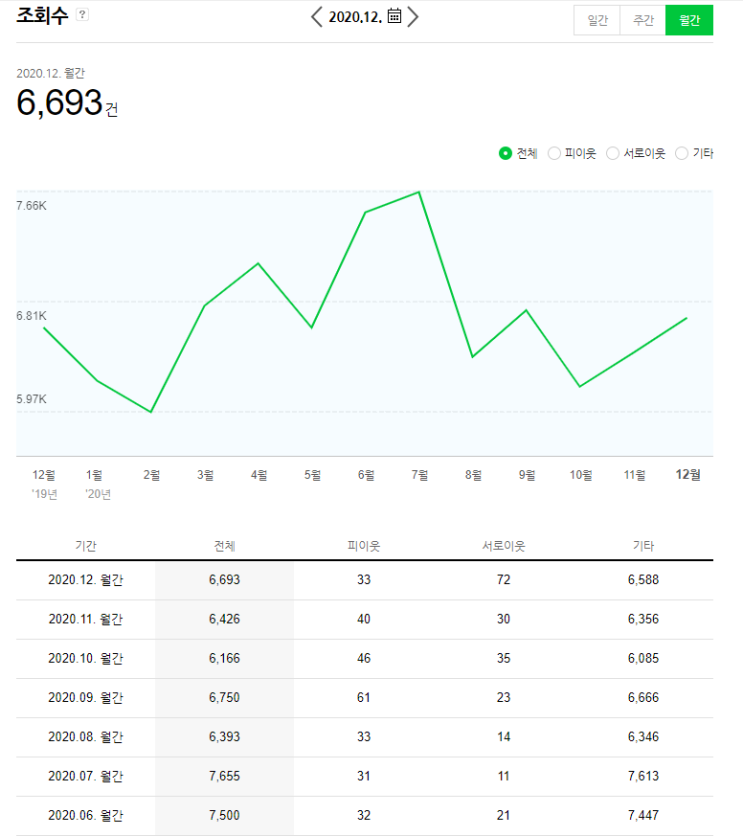Select the 서로이웃 radio button

coord(613,153)
